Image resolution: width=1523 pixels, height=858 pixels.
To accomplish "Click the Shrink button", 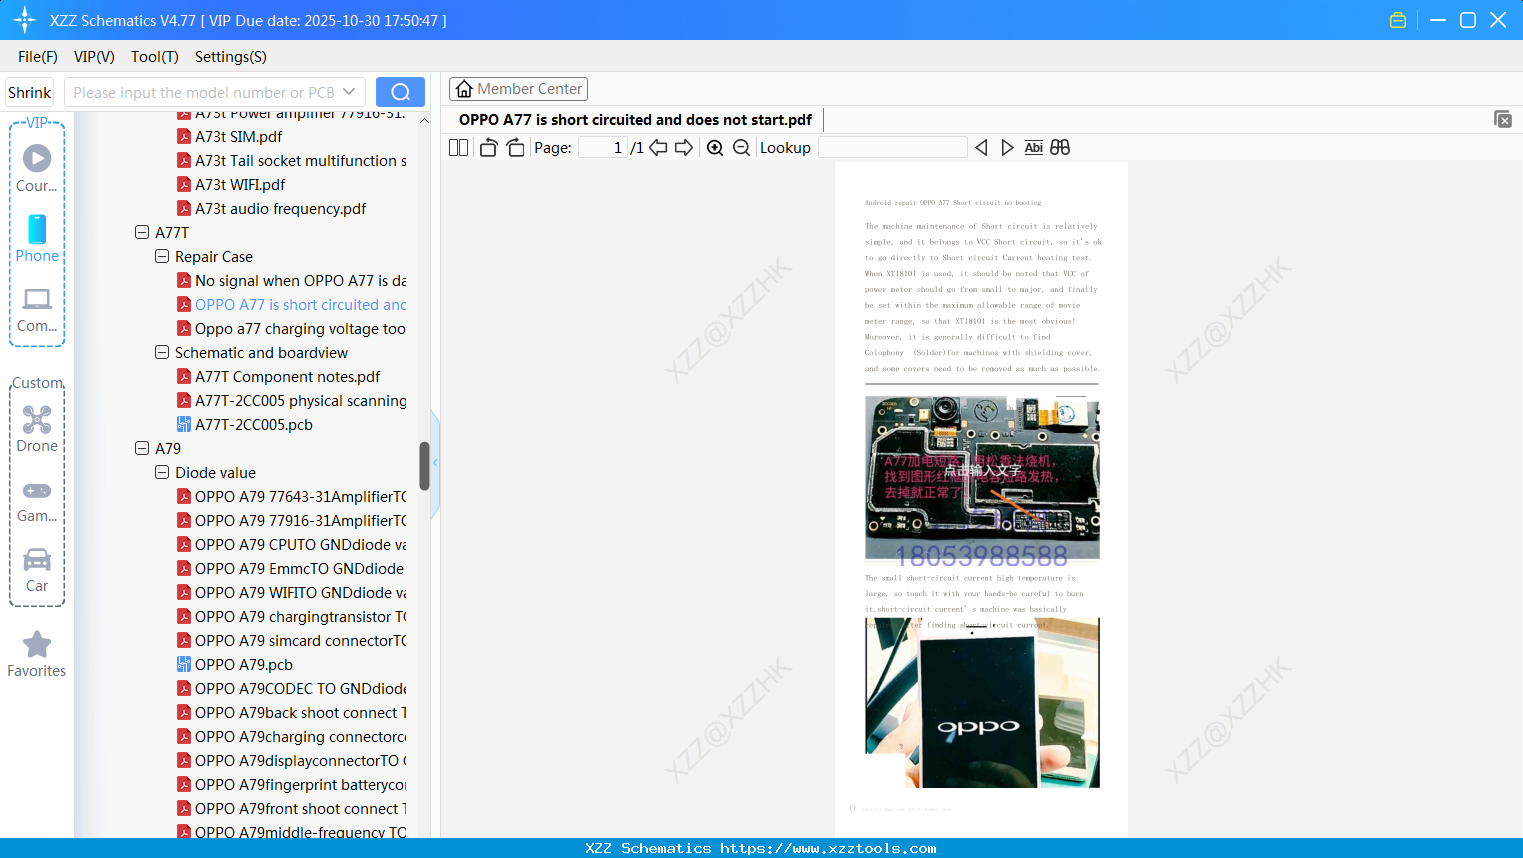I will [x=29, y=92].
